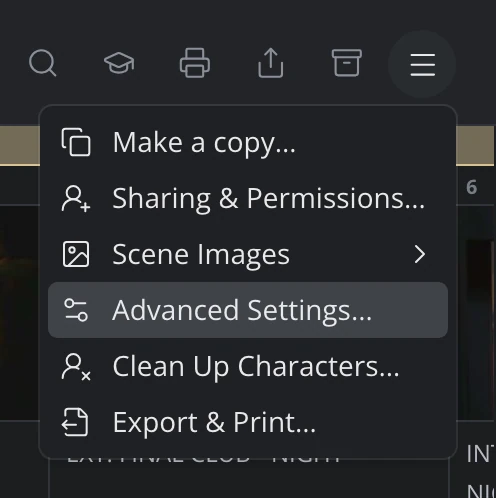The height and width of the screenshot is (498, 496).
Task: Click the copy icon beside Make a copy
Action: pyautogui.click(x=76, y=142)
